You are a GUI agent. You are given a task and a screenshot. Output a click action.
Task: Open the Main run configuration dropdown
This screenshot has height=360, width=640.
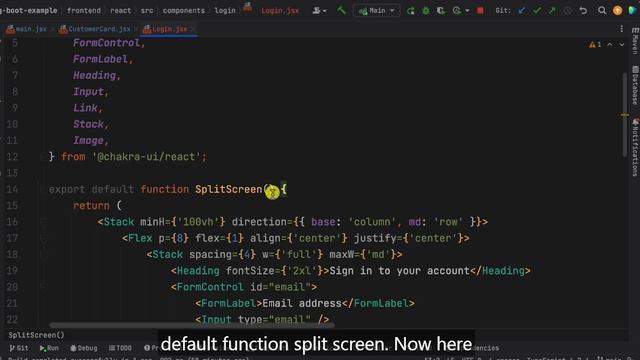click(x=376, y=11)
